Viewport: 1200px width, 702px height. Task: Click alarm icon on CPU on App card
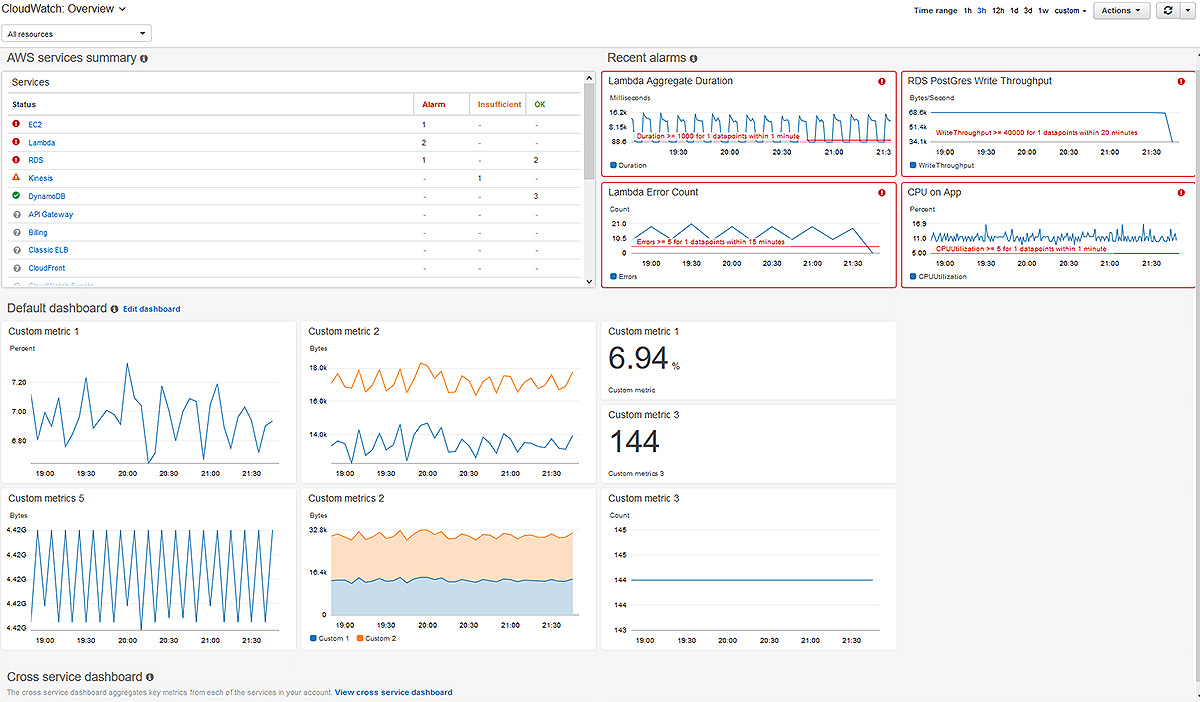1182,192
